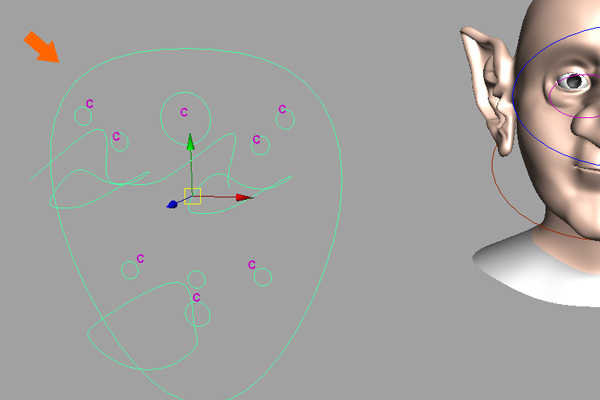Click the yellow center square of the manipulator

point(192,196)
